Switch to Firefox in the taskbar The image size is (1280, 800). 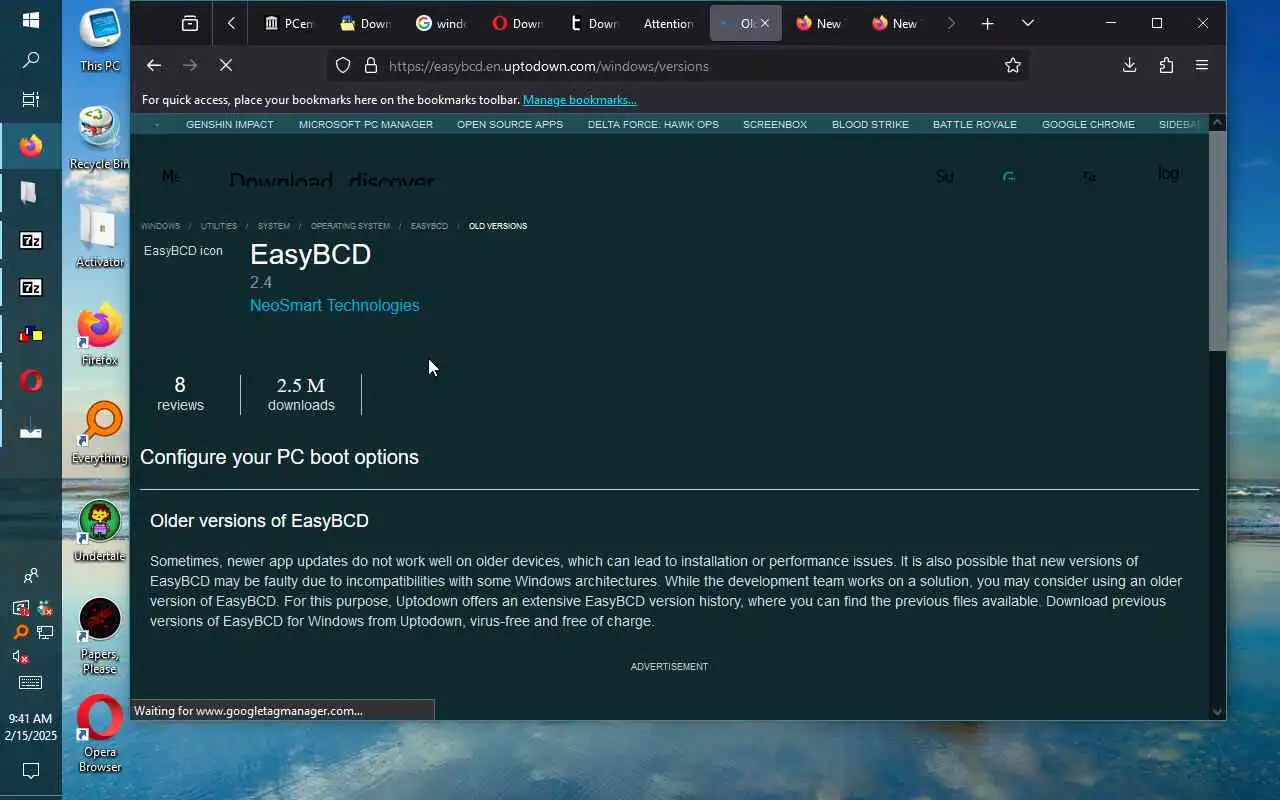(x=31, y=146)
